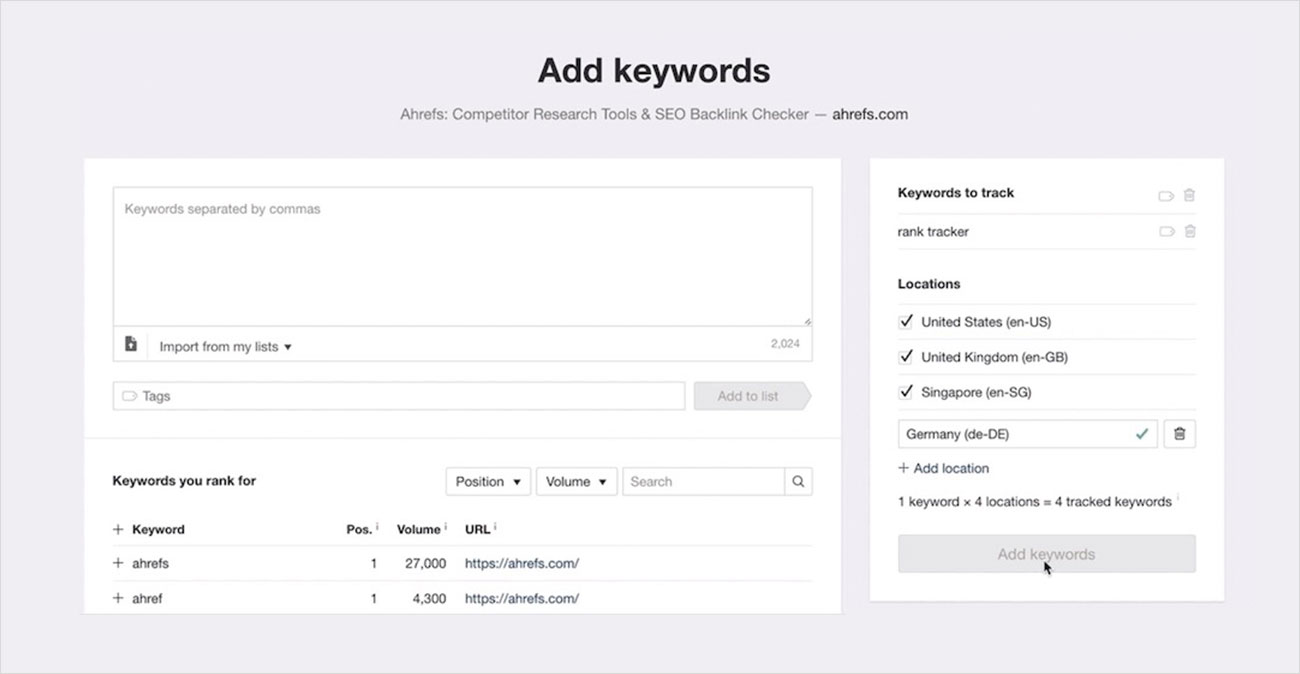This screenshot has height=674, width=1300.
Task: Open the 'Import from my lists' dropdown
Action: pos(225,347)
